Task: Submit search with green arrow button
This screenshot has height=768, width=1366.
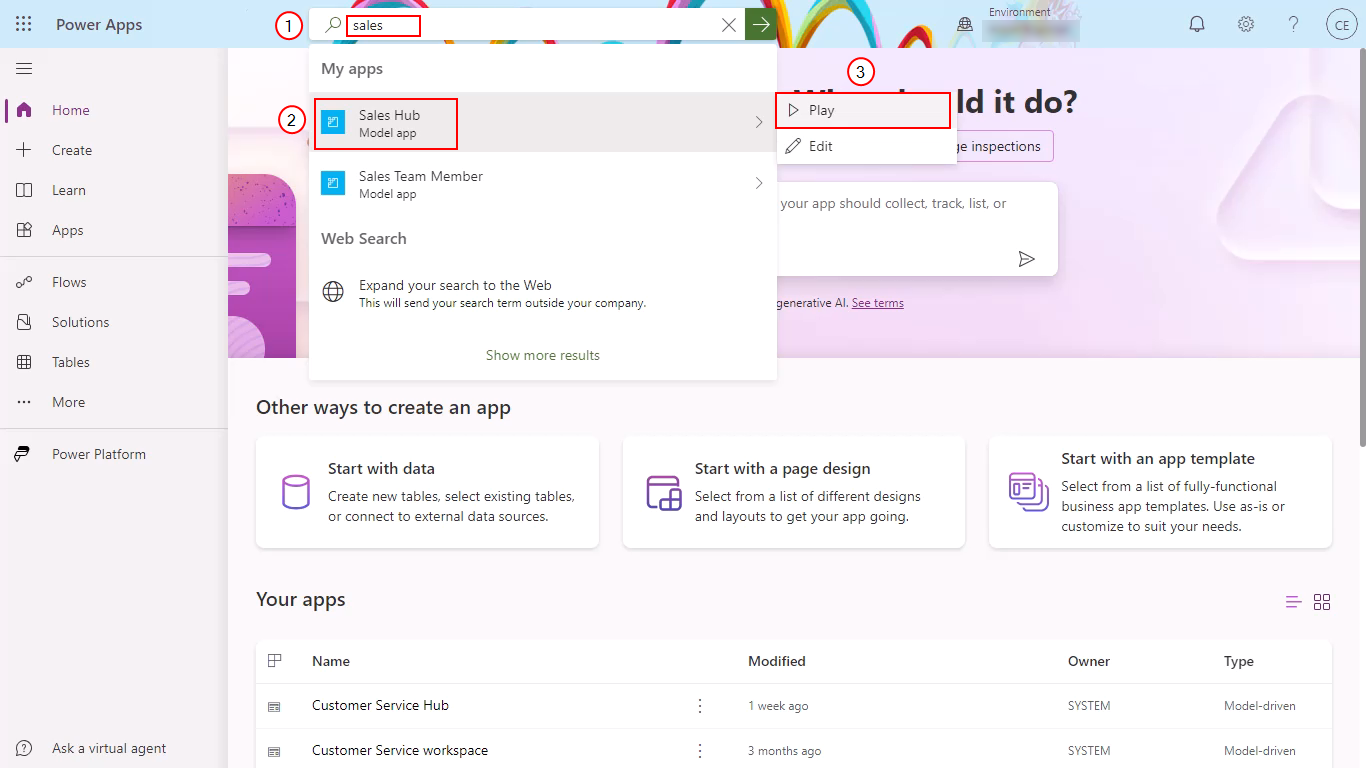Action: (x=761, y=25)
